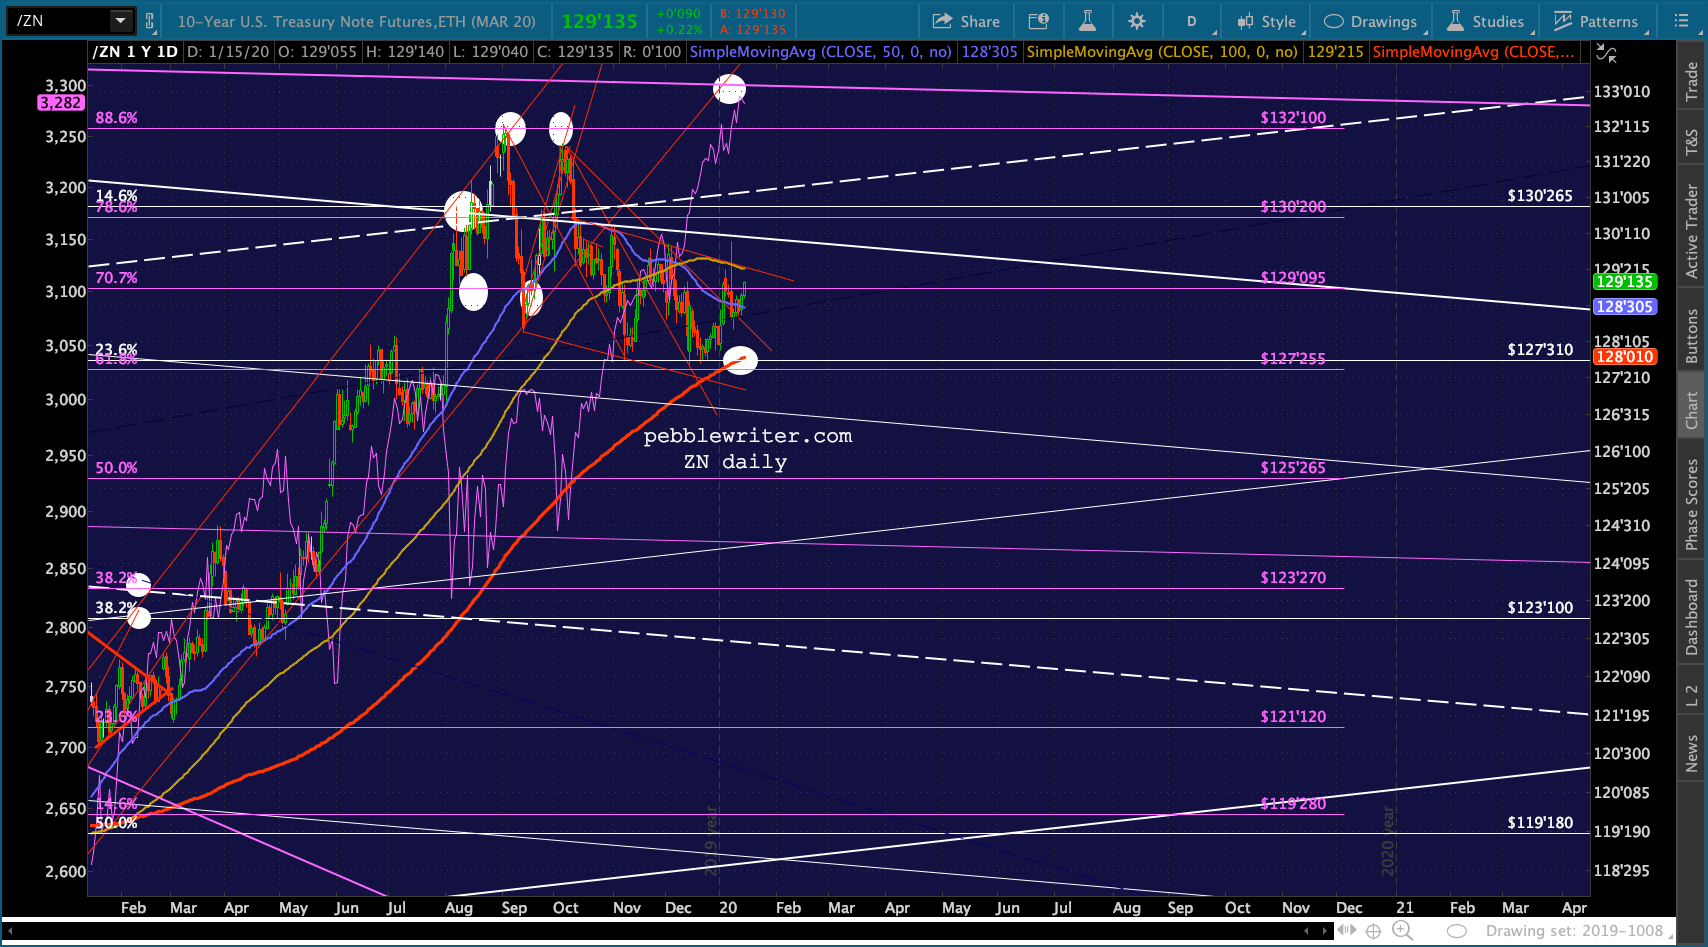Open chart settings gear icon
This screenshot has width=1708, height=947.
[x=1136, y=21]
